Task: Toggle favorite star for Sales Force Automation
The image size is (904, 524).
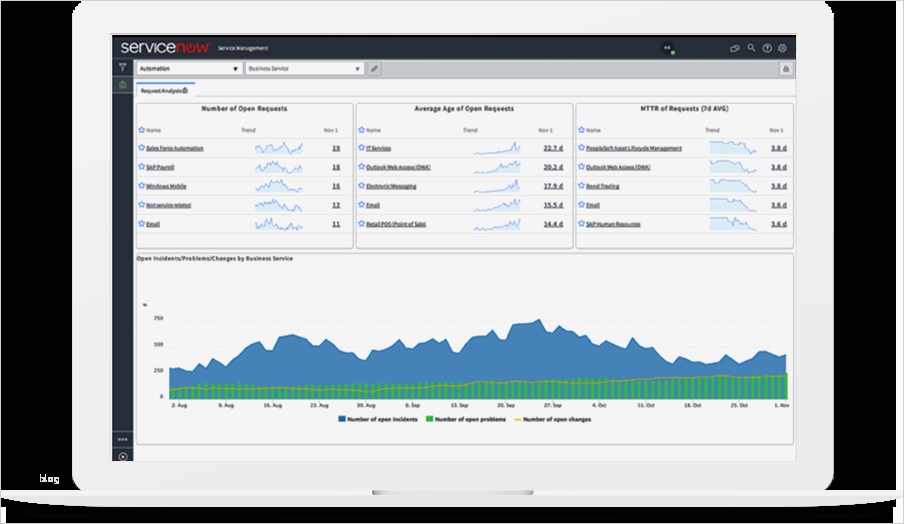Action: coord(141,148)
